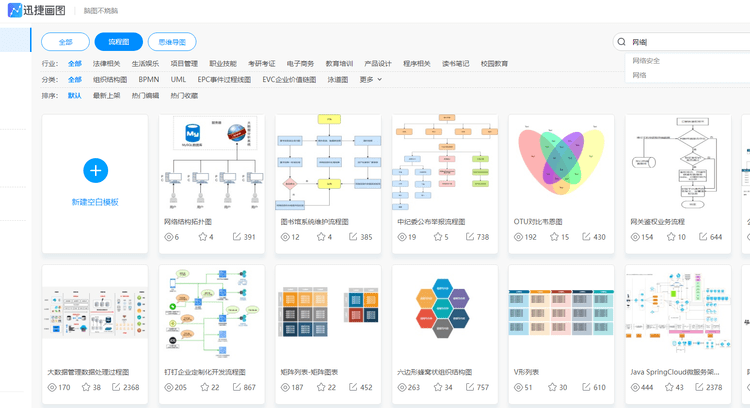Sort templates by 最新上架

coord(106,96)
